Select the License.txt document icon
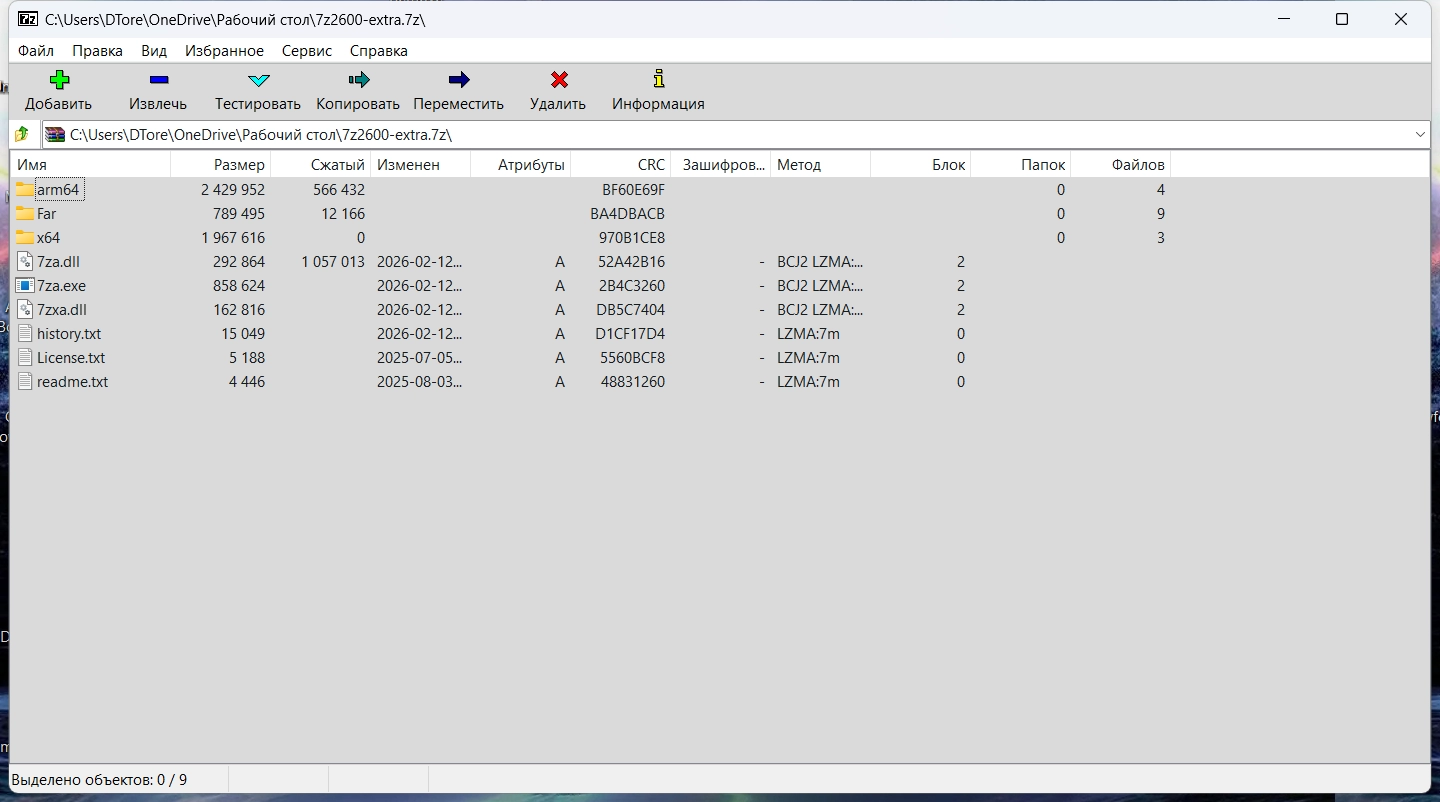 point(25,358)
